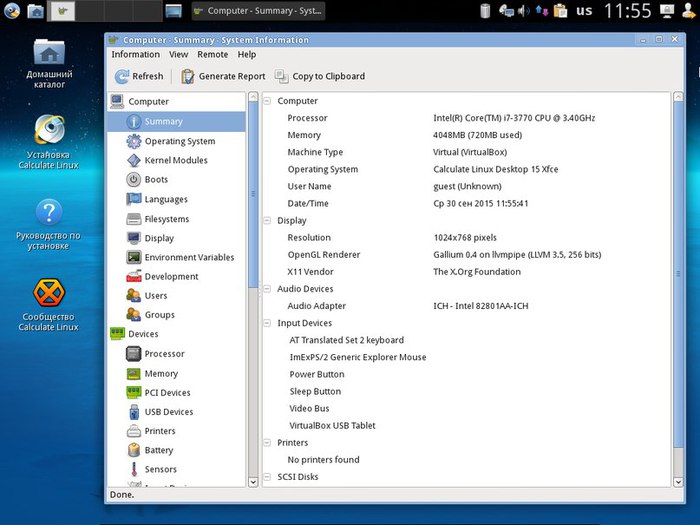Click the show desktop panel button
700x525 pixels.
click(174, 11)
